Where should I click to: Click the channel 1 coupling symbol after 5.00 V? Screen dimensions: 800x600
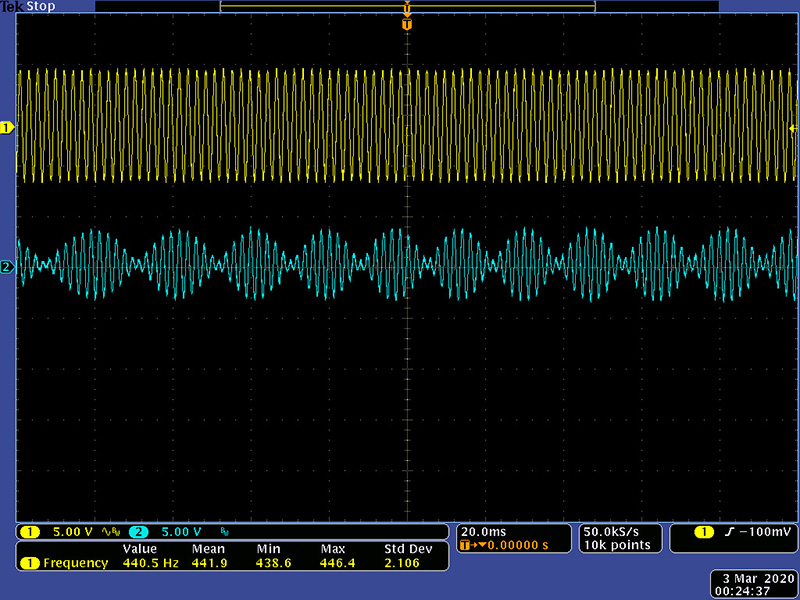pyautogui.click(x=111, y=531)
